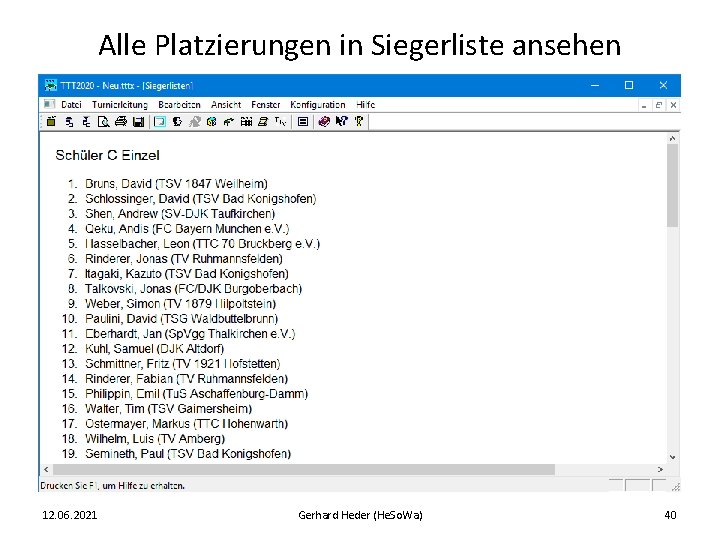Click the bracket-tree icon left of print preview
The height and width of the screenshot is (540, 720).
pyautogui.click(x=86, y=122)
